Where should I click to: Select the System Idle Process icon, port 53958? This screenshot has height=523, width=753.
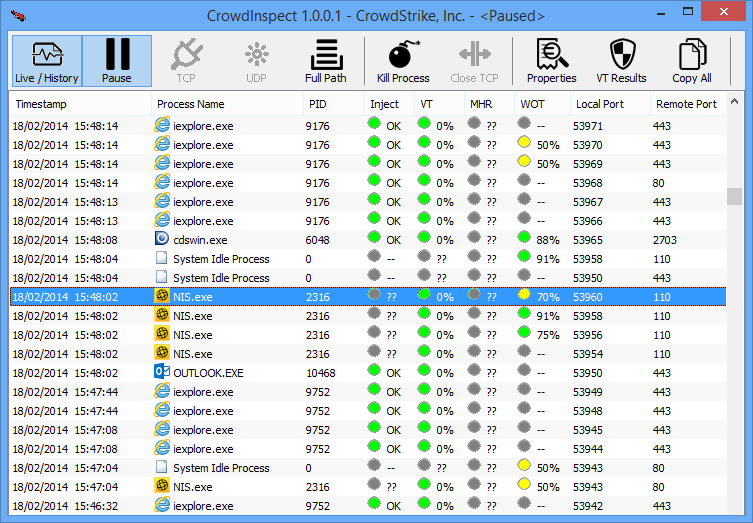pyautogui.click(x=162, y=258)
